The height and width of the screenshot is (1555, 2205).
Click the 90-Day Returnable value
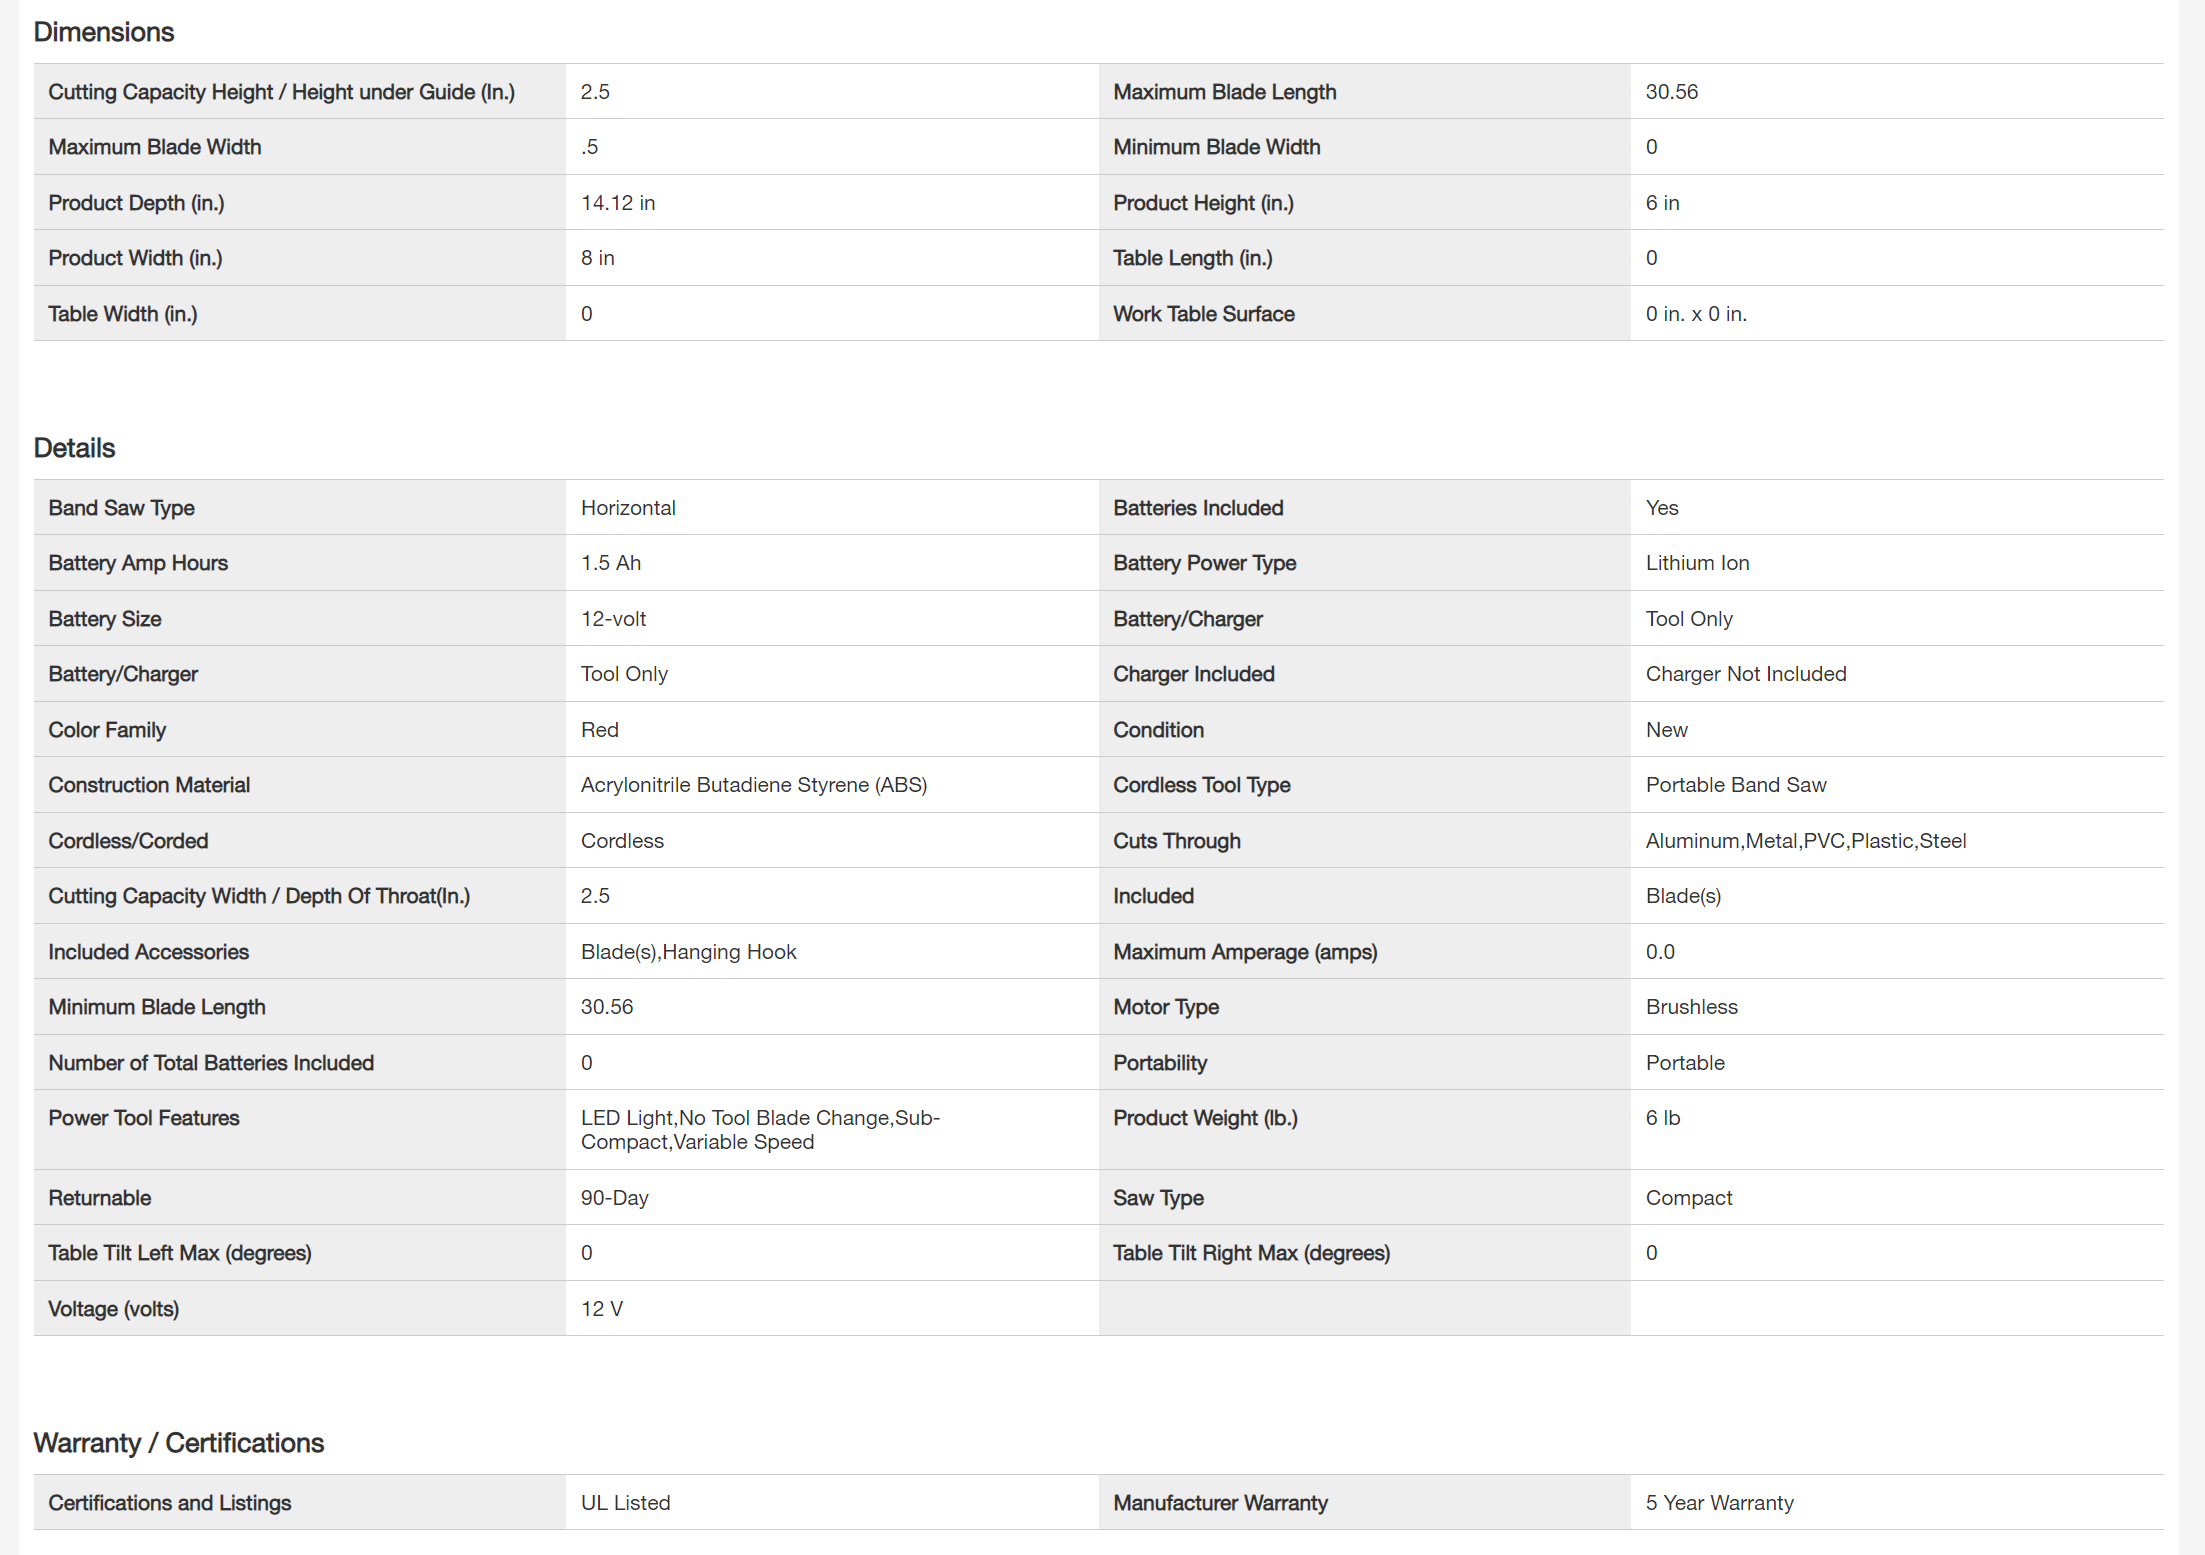point(614,1198)
